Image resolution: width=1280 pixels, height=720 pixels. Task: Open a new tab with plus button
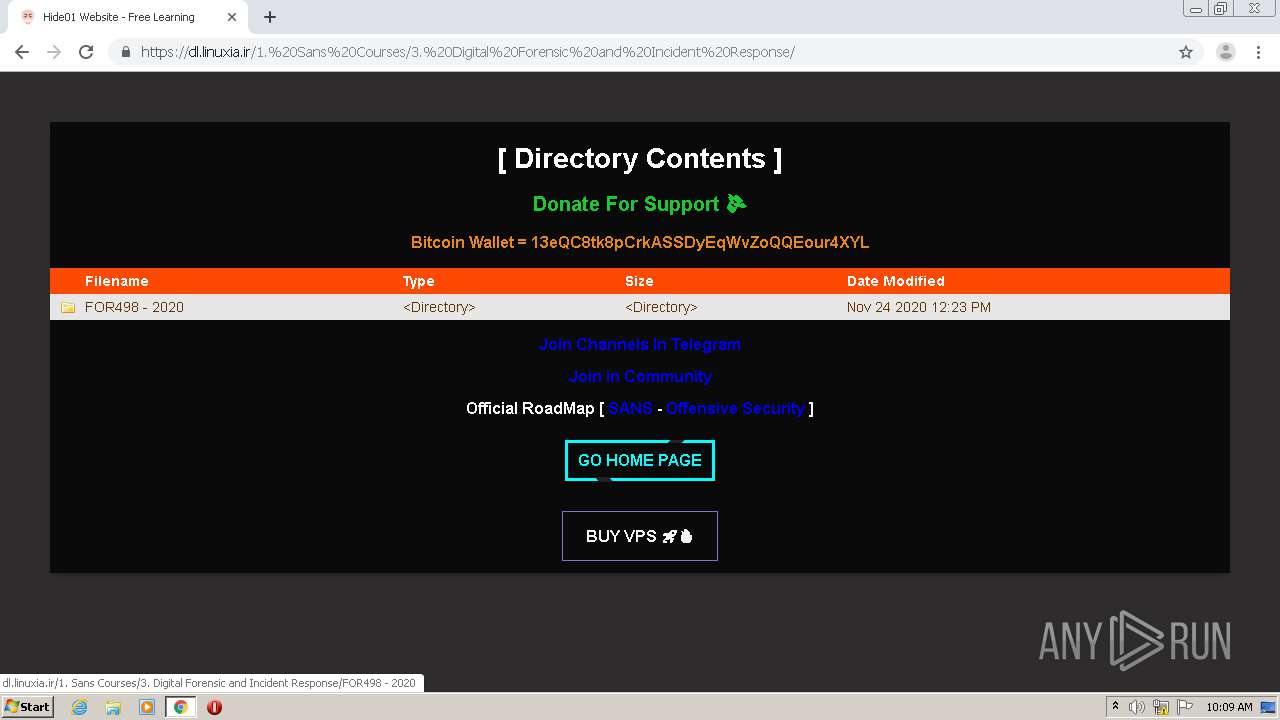pyautogui.click(x=270, y=17)
